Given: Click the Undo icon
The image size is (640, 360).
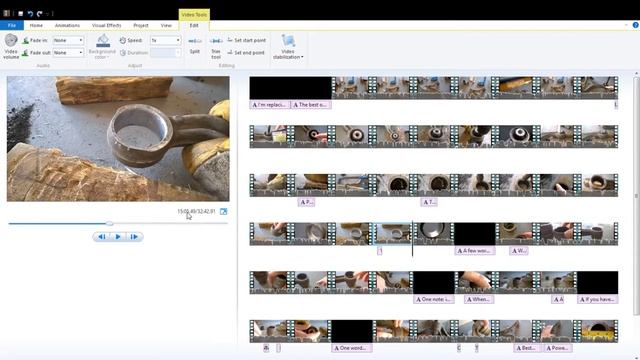Looking at the screenshot, I should coord(30,13).
